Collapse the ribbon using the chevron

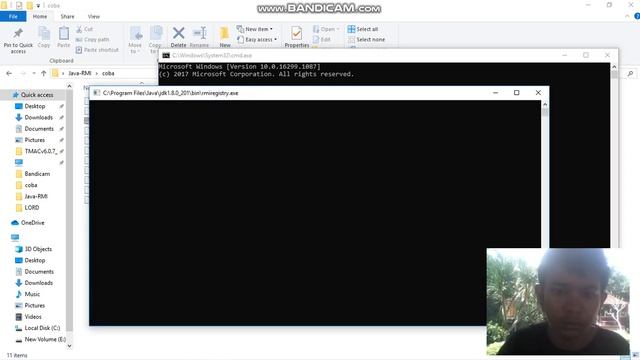point(627,16)
